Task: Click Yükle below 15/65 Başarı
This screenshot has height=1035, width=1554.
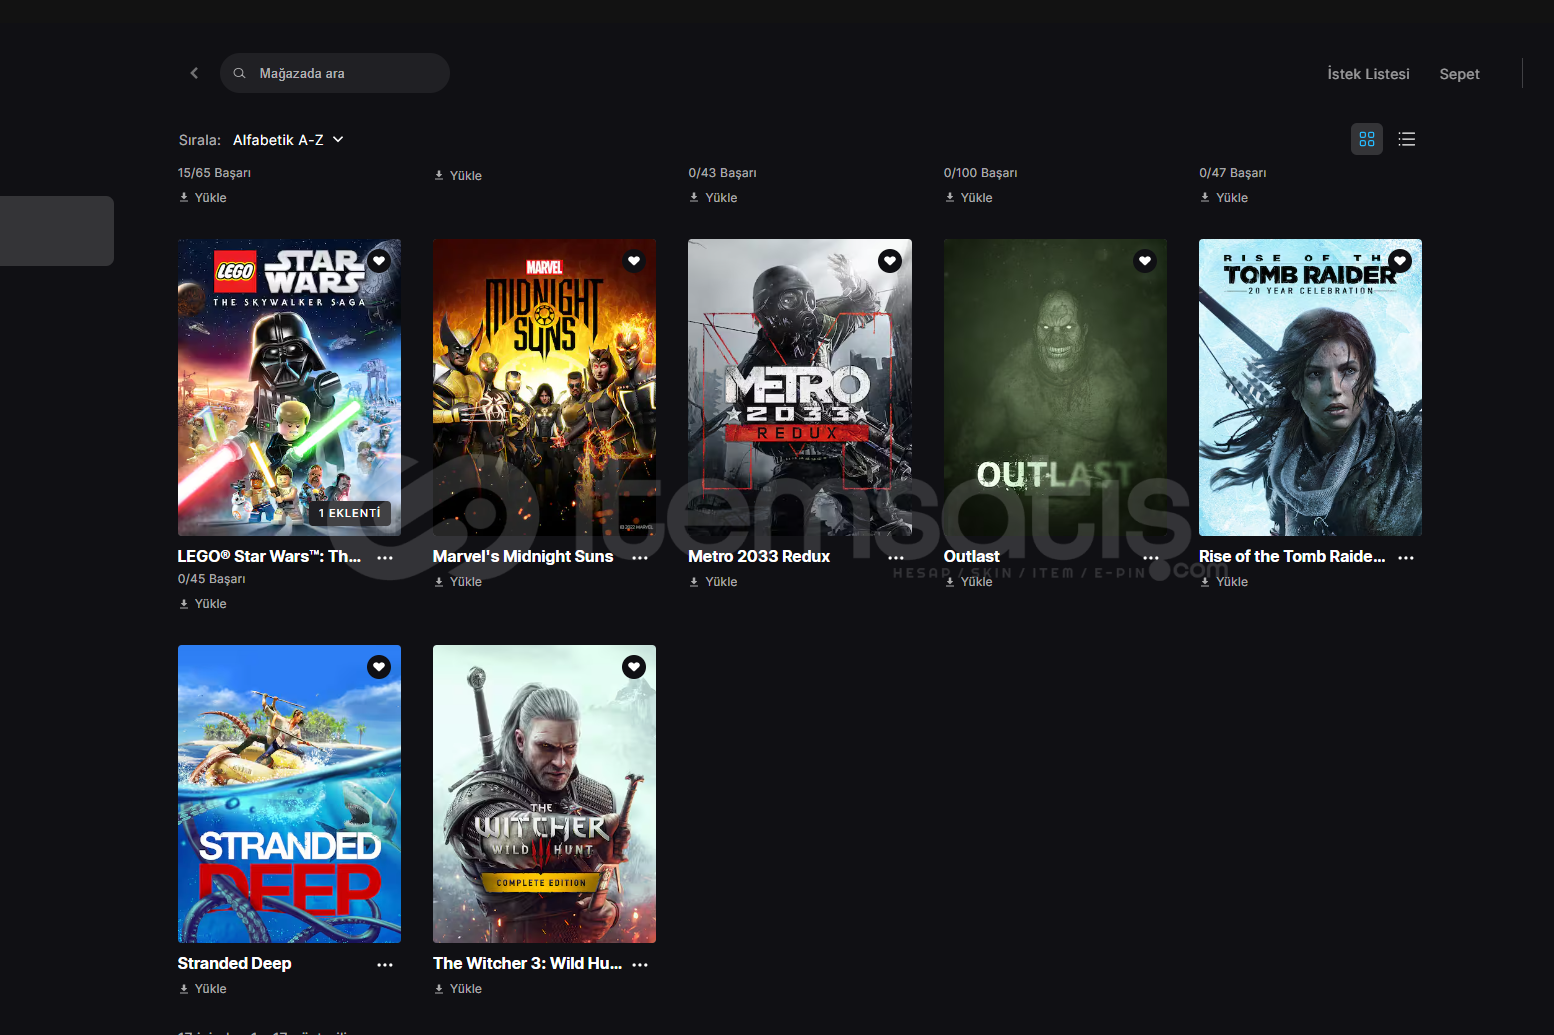Action: pyautogui.click(x=203, y=198)
